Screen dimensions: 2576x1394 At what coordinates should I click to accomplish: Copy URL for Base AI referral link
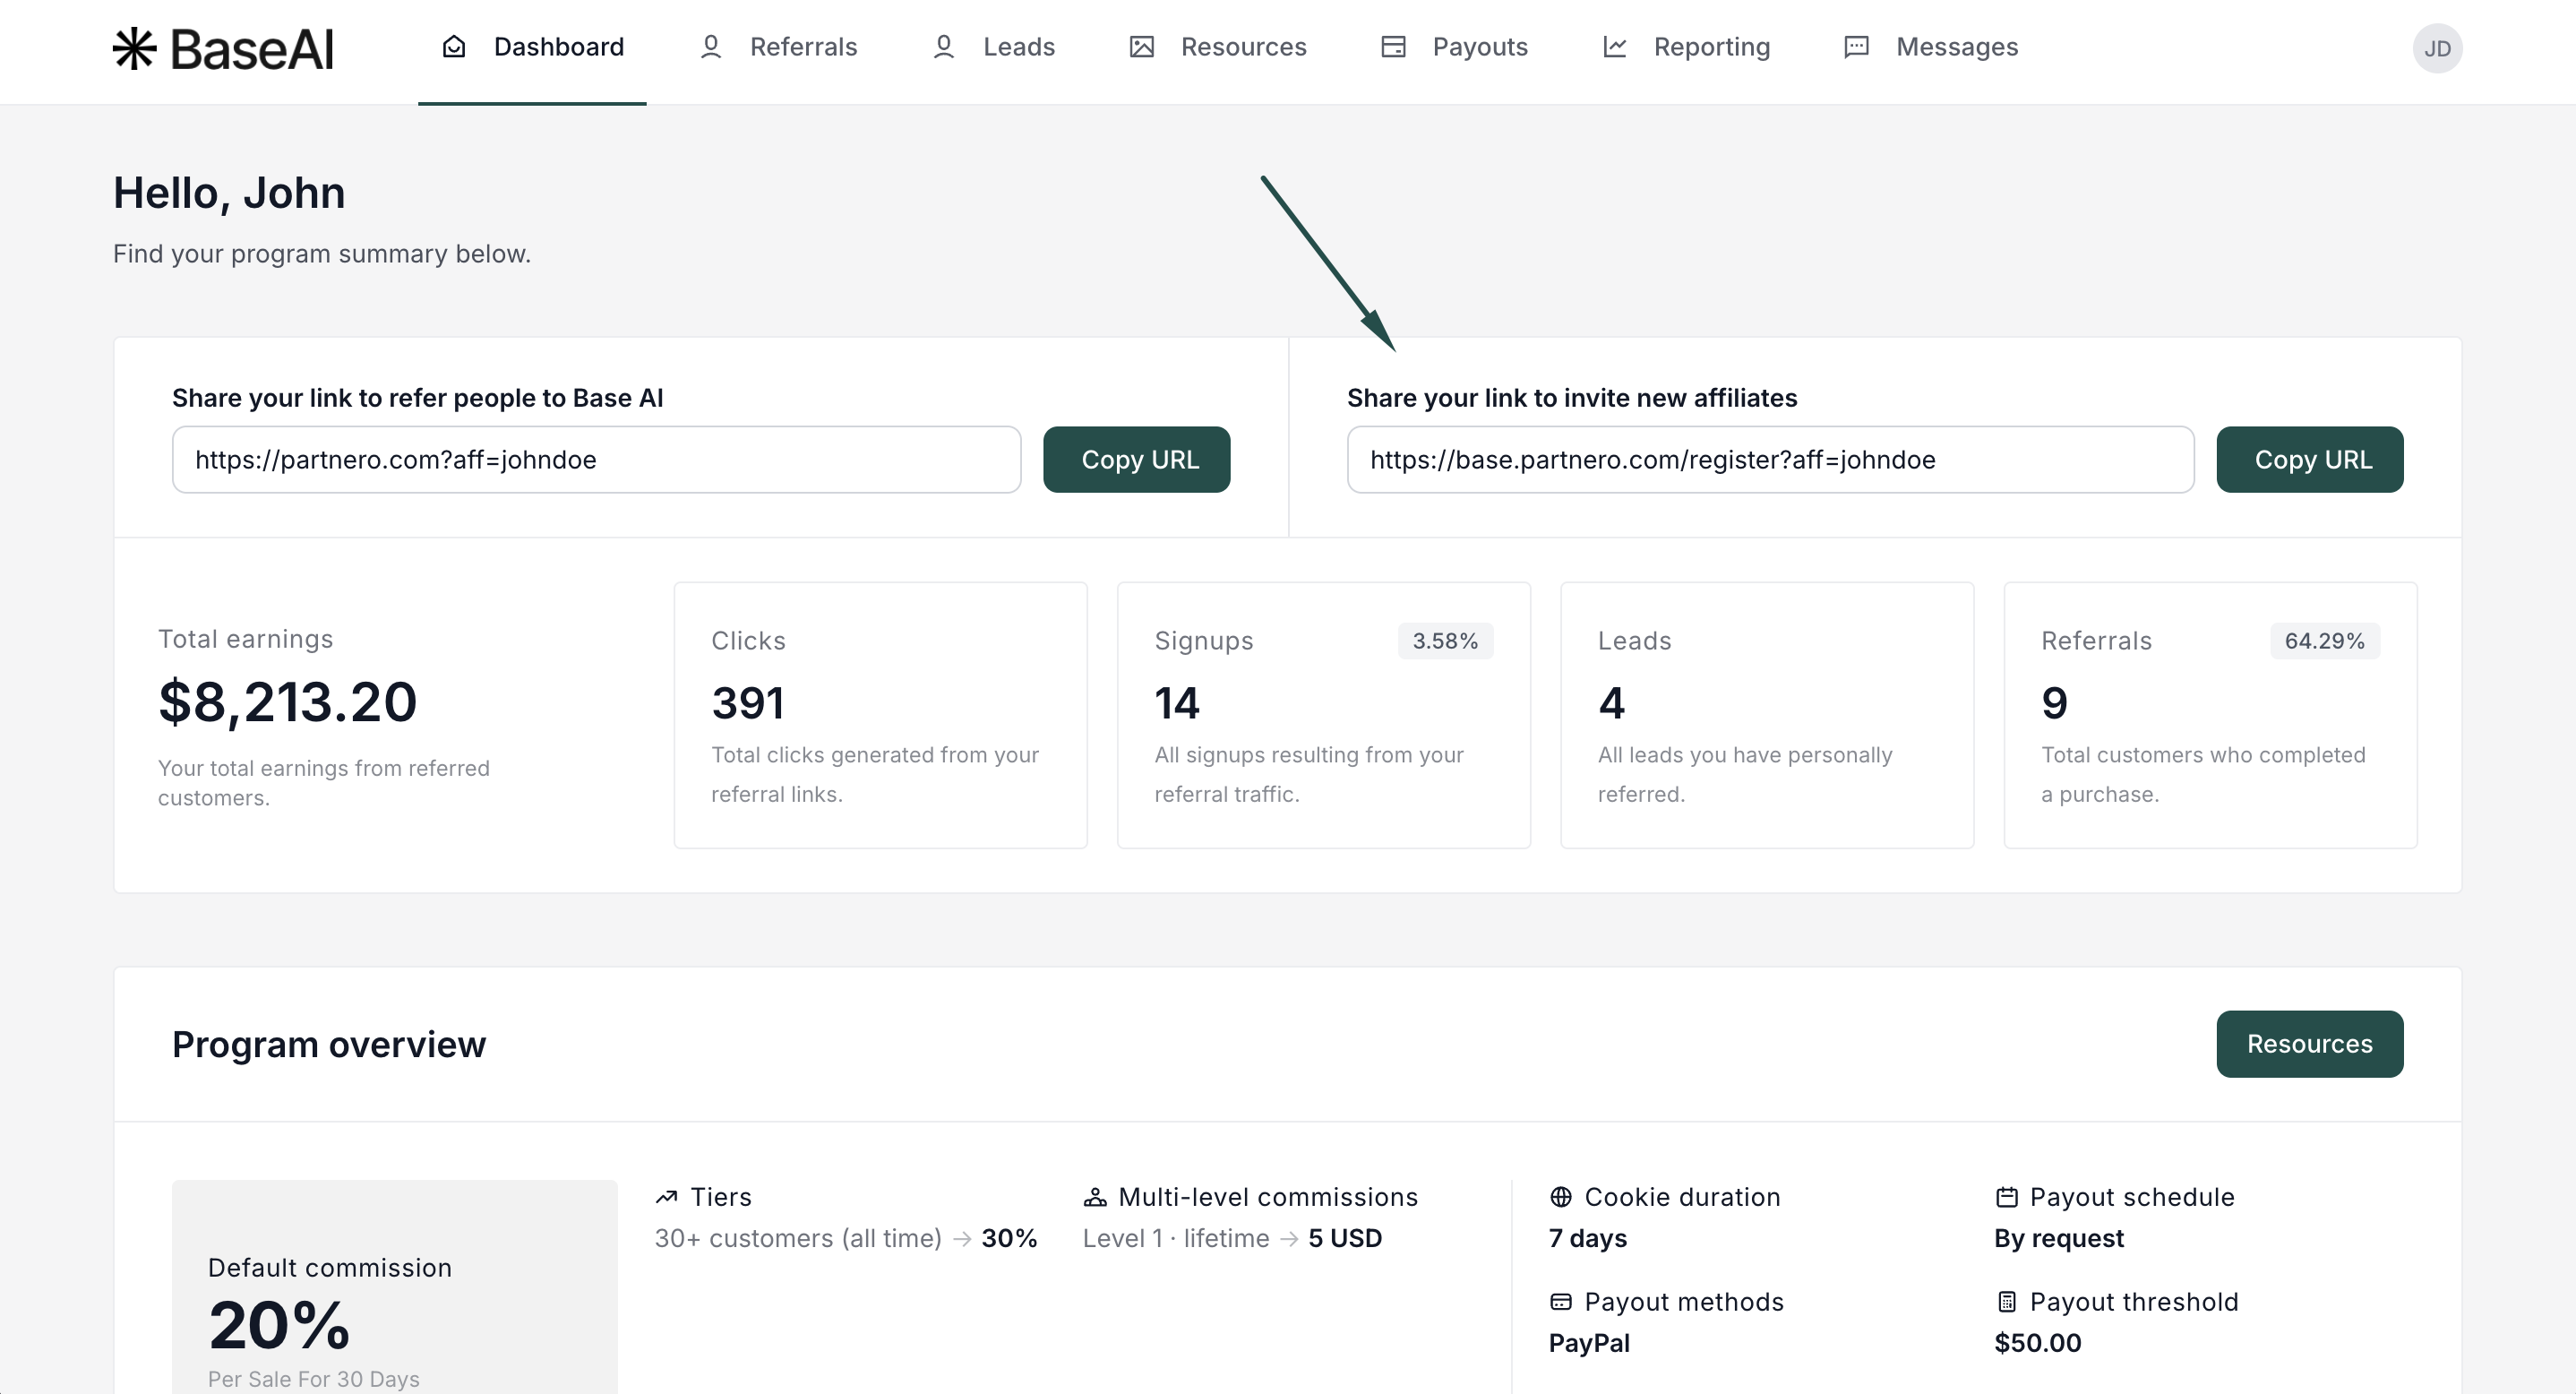pos(1137,460)
